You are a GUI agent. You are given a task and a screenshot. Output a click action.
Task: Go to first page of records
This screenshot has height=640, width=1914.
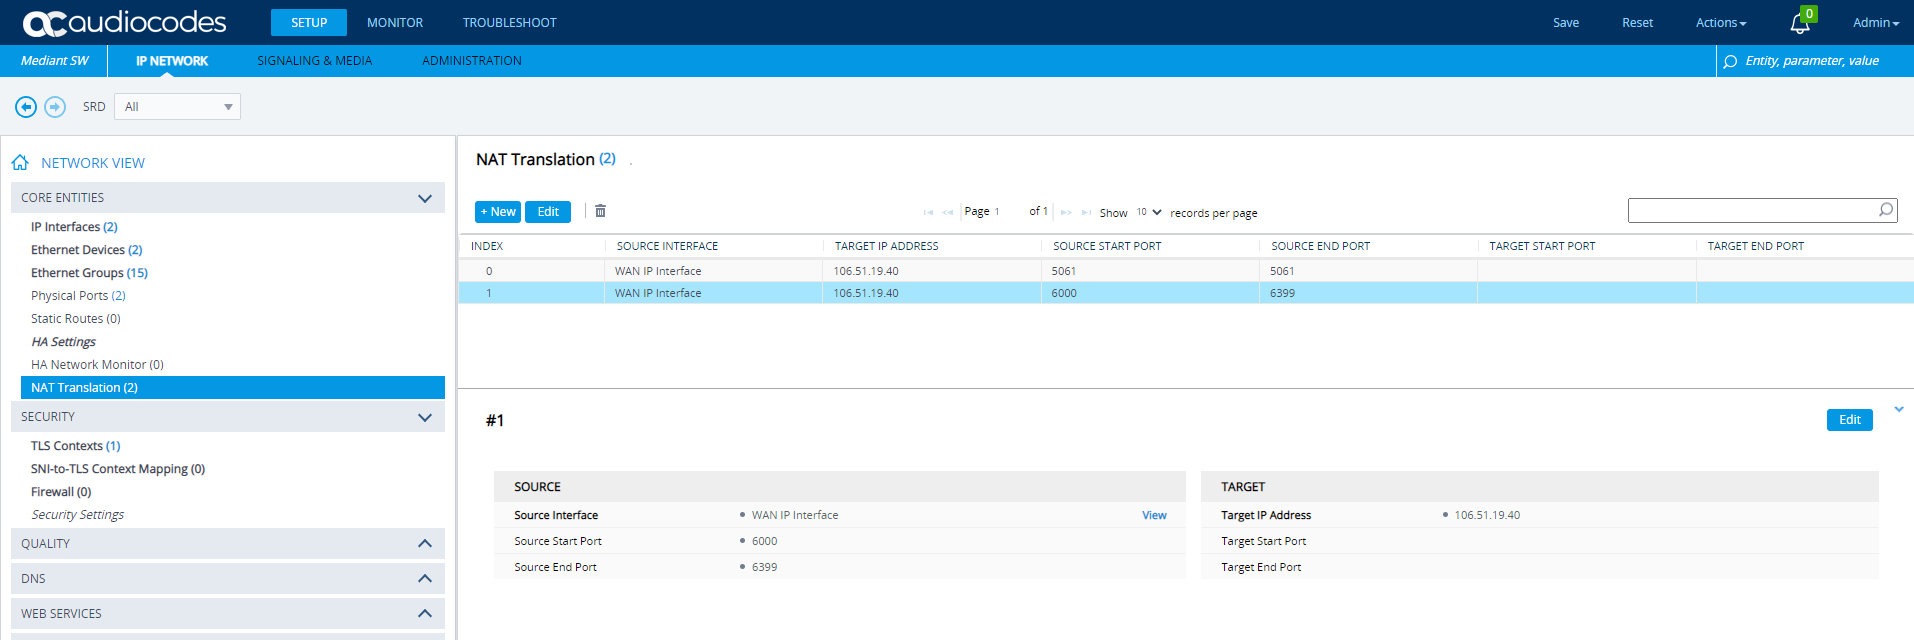click(928, 212)
